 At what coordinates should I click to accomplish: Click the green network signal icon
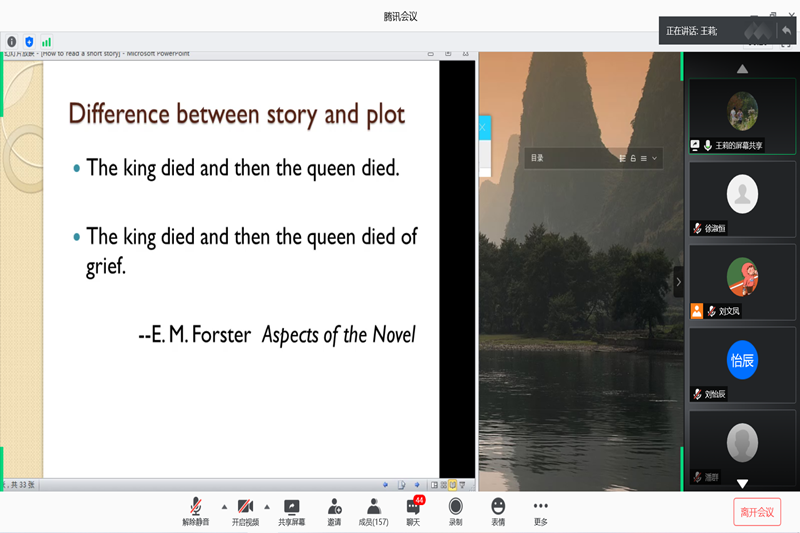[x=46, y=42]
